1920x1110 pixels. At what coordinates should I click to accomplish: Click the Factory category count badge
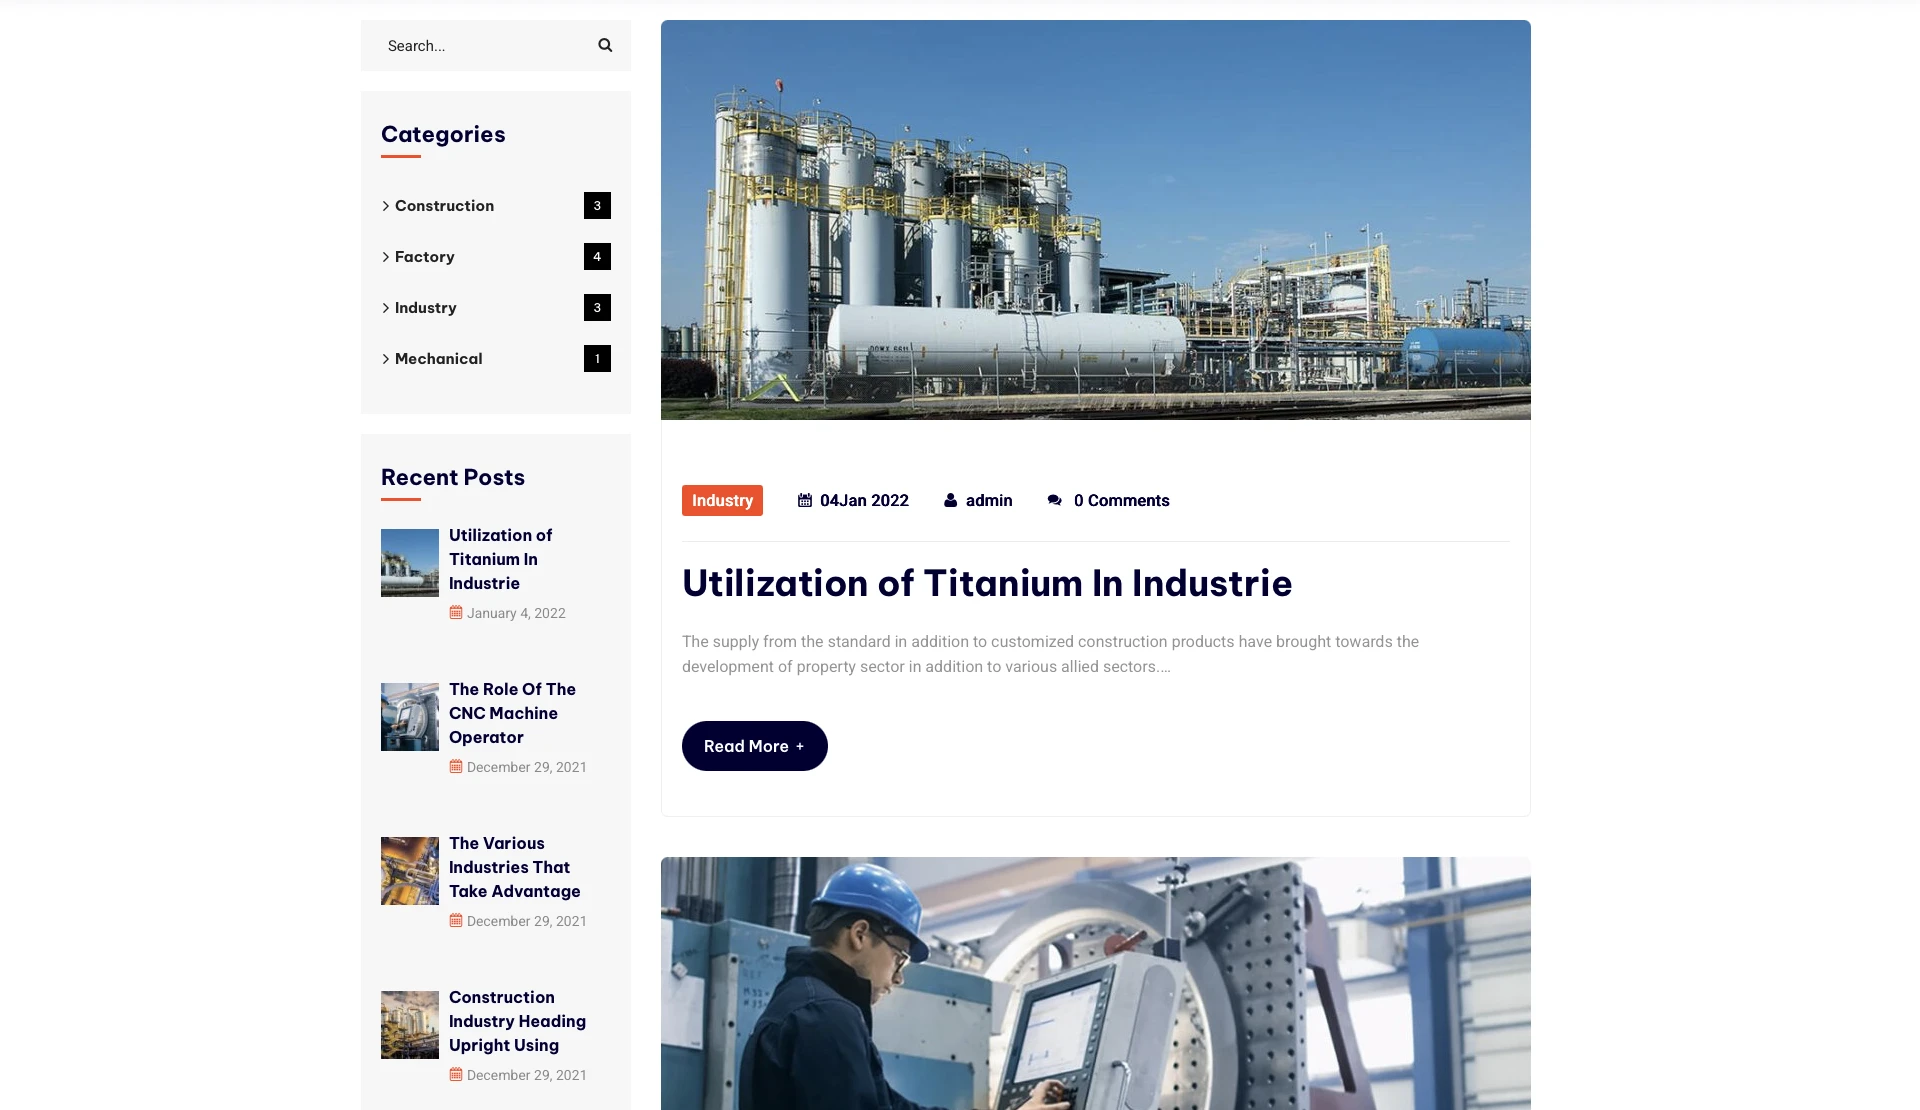coord(597,257)
